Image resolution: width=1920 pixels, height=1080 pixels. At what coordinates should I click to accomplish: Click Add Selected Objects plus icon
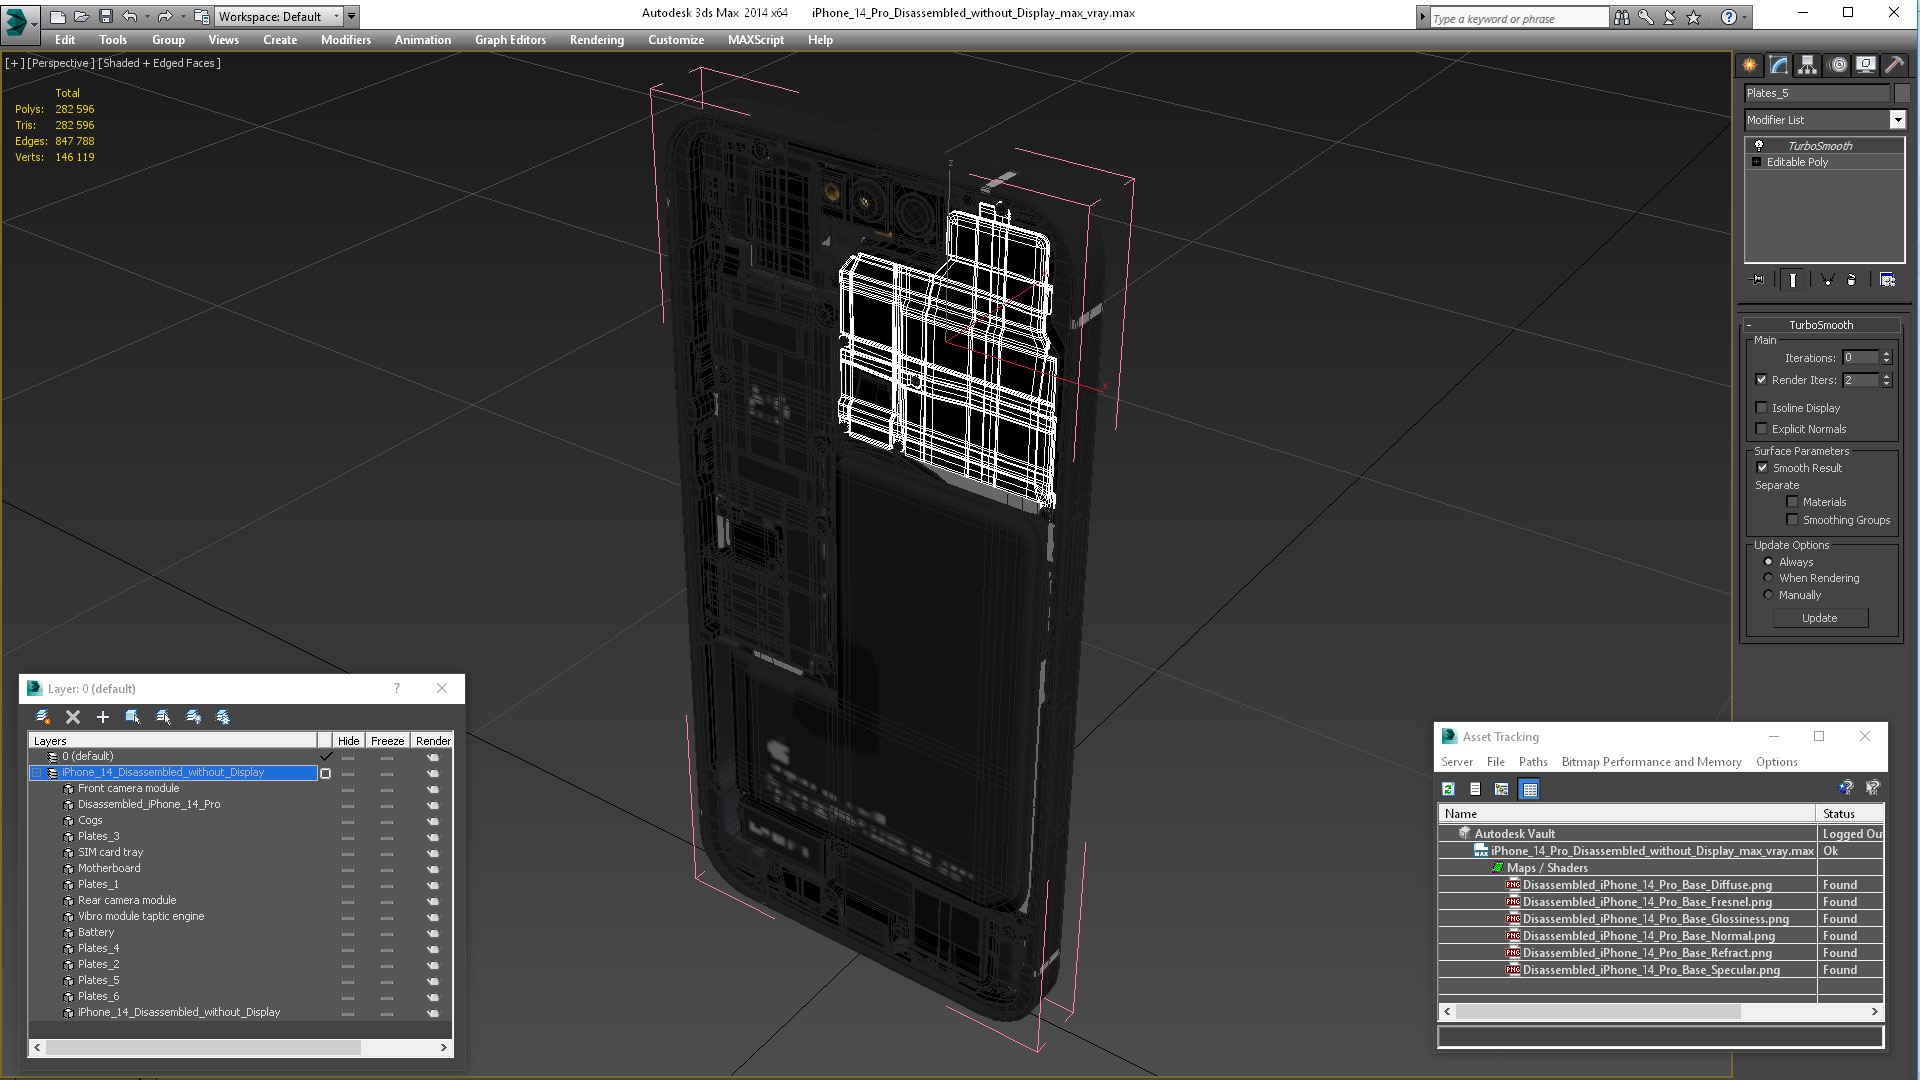(102, 717)
